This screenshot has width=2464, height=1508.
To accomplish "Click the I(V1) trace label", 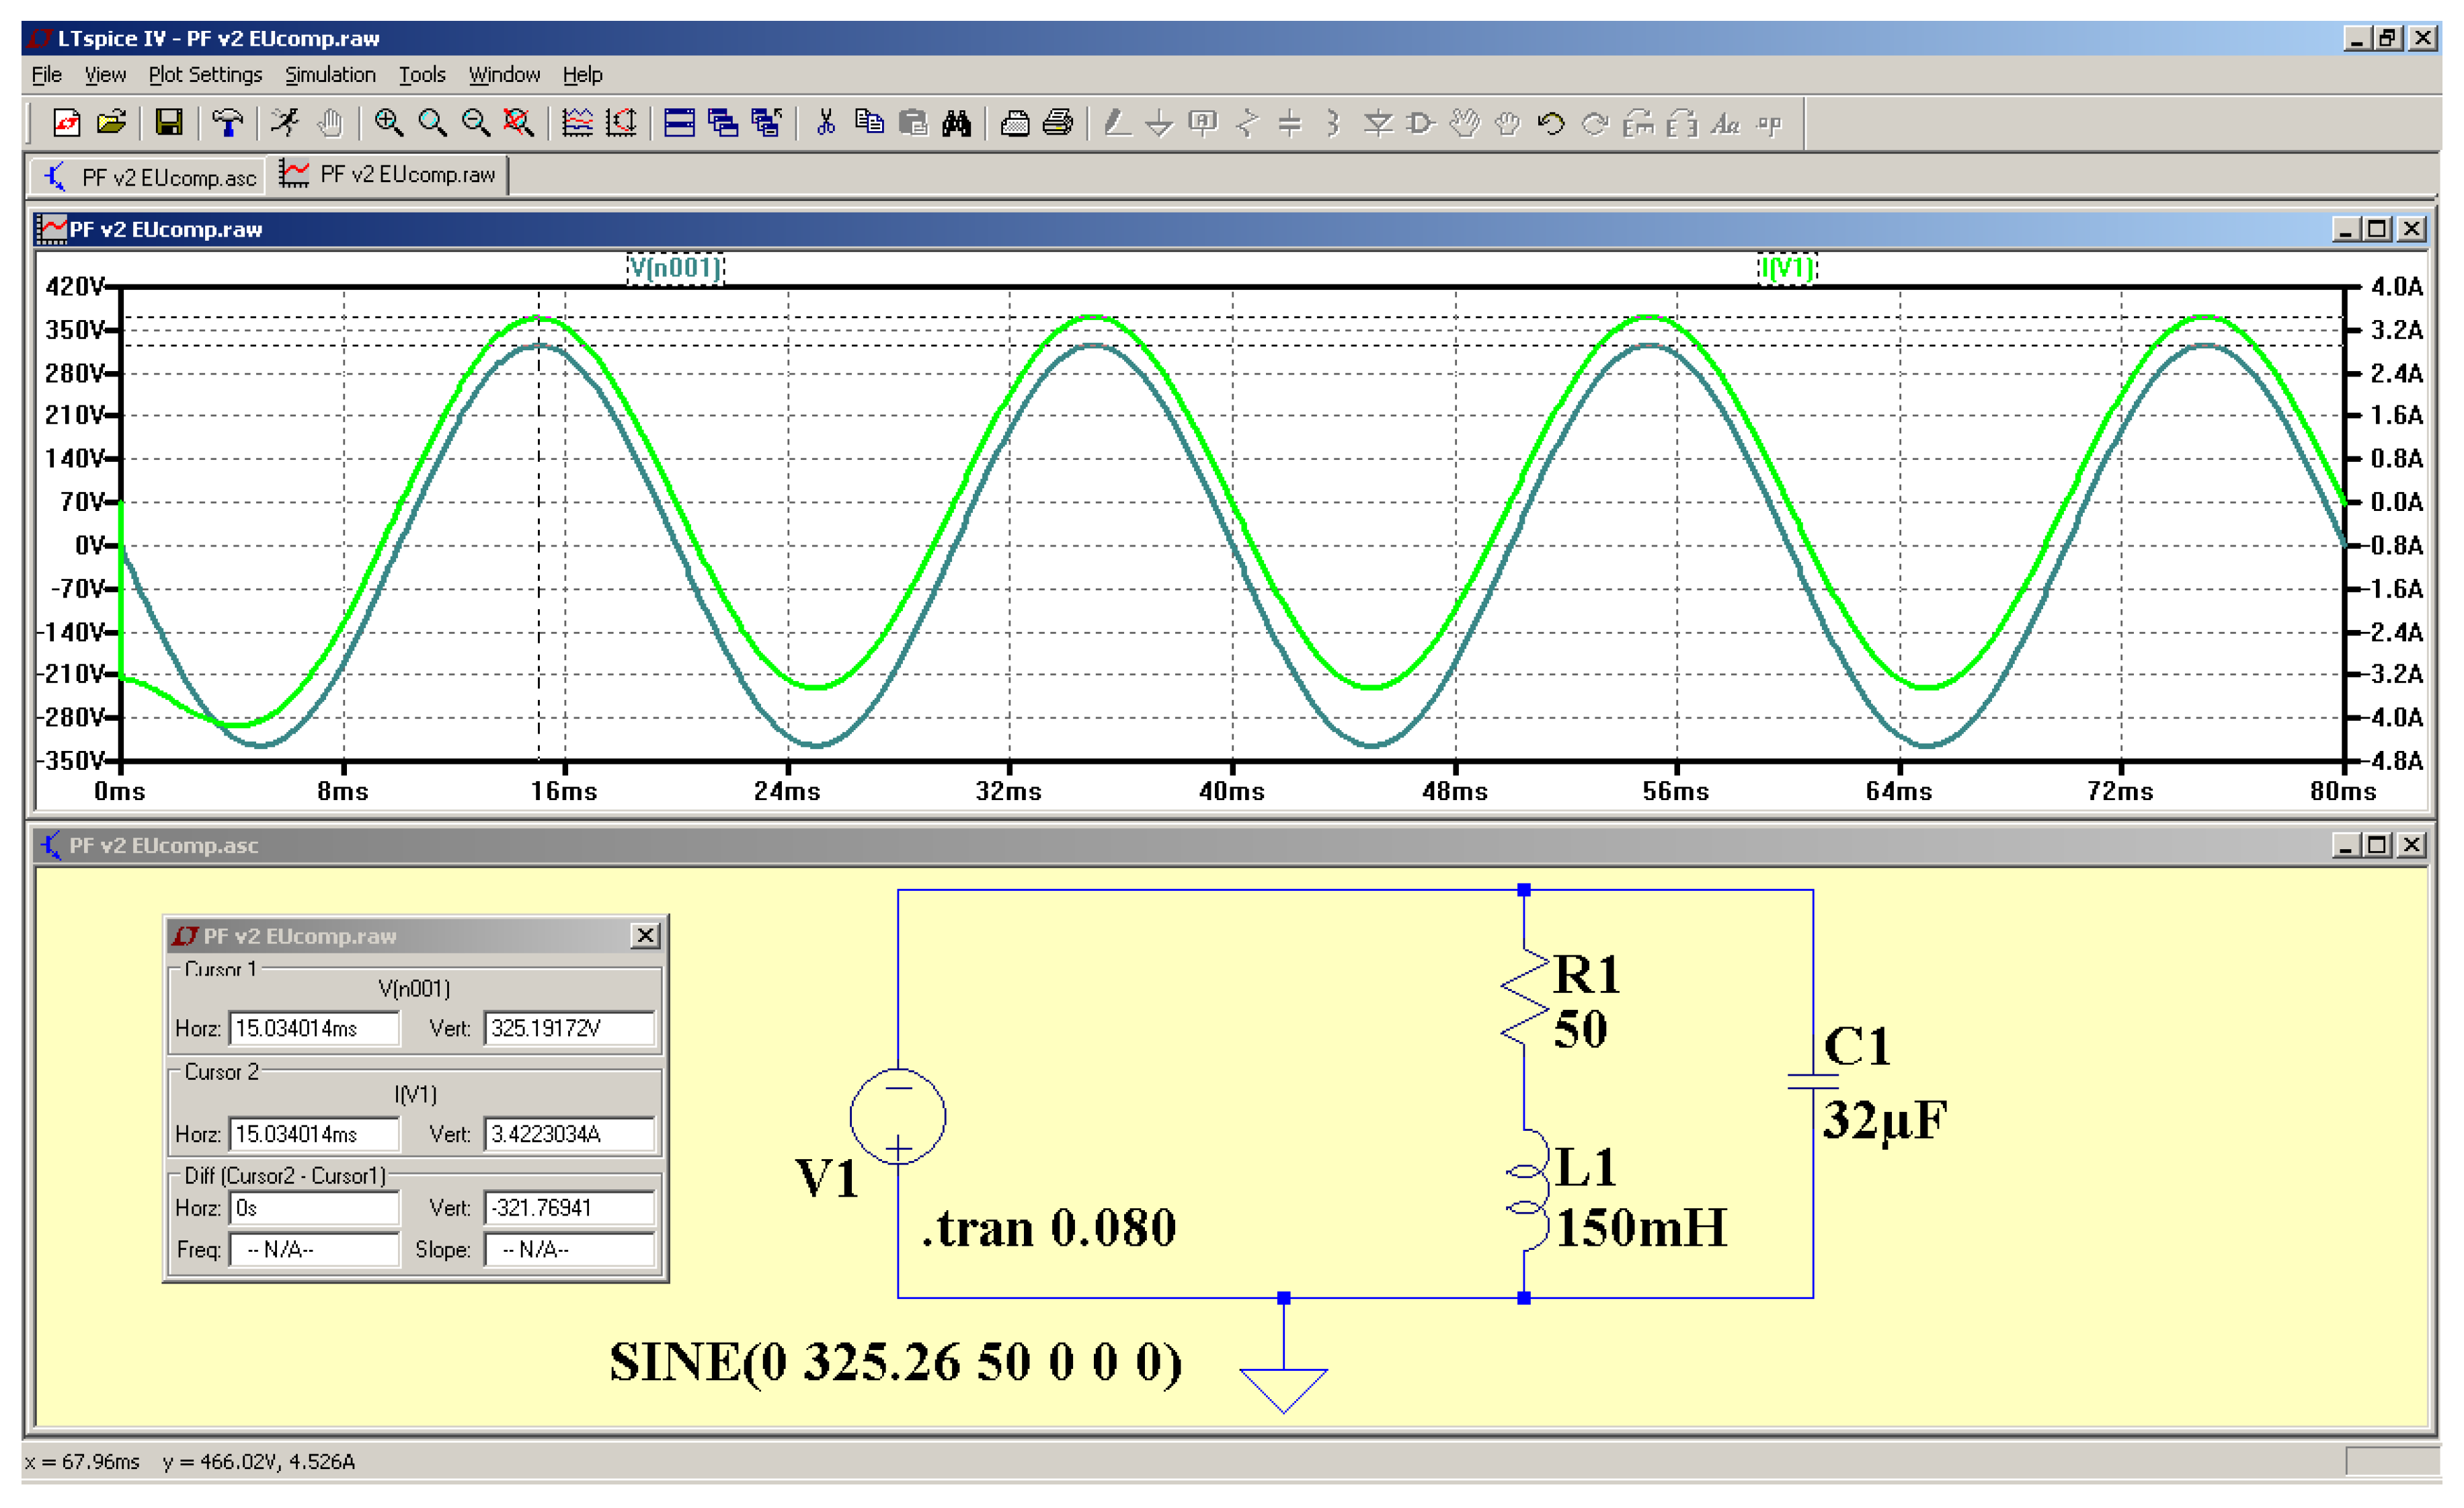I will coord(1787,268).
